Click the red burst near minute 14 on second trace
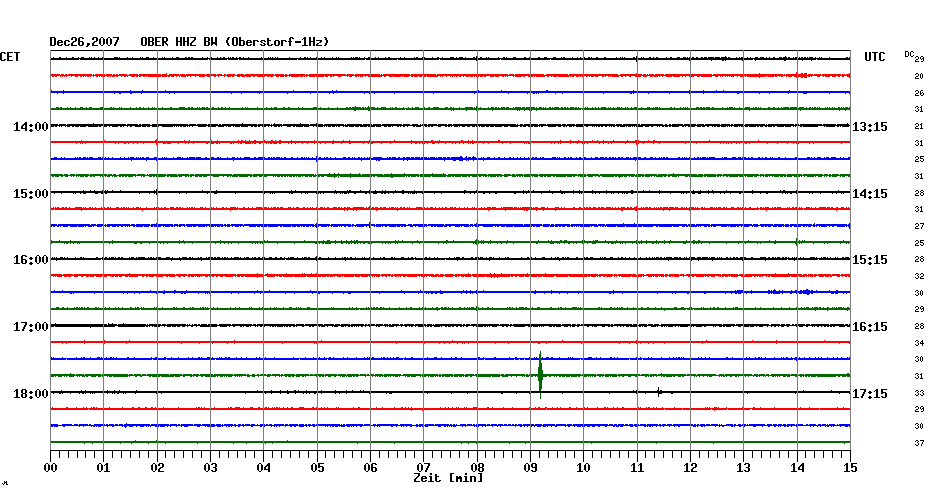Screen dimensions: 930x494 coord(803,75)
